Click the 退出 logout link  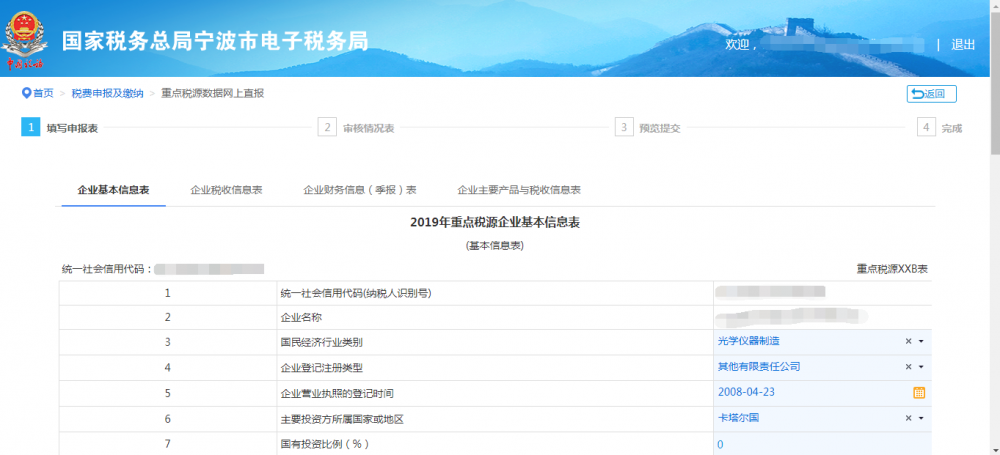963,45
